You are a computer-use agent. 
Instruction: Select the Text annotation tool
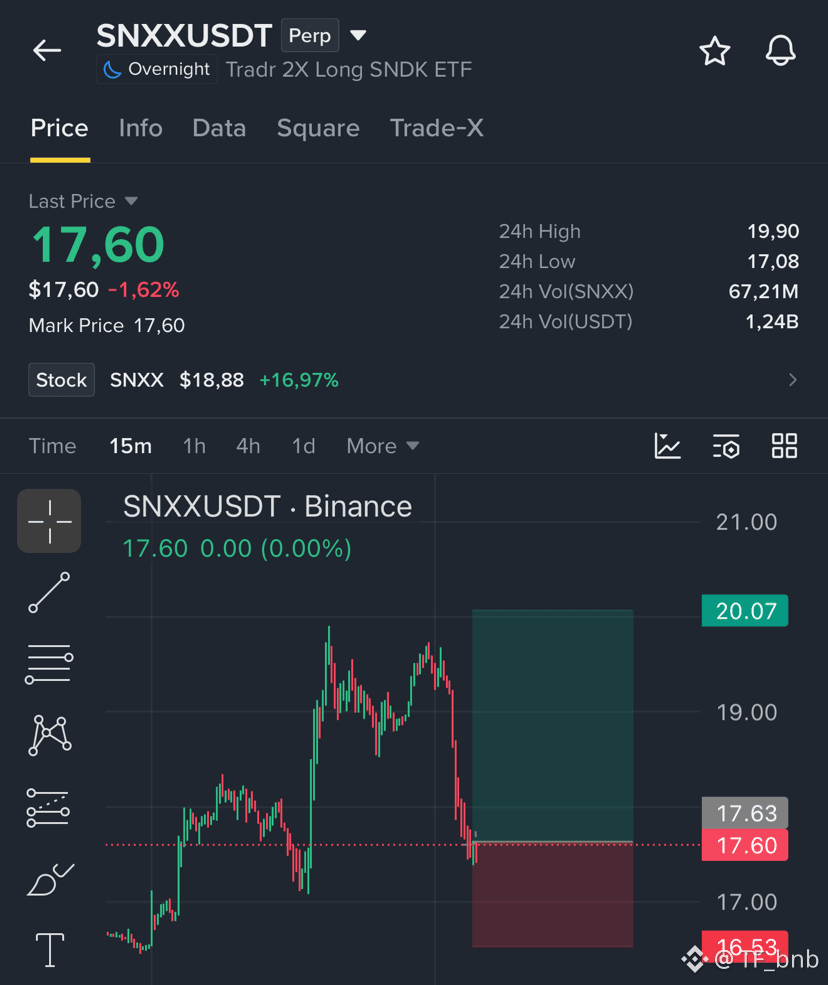pyautogui.click(x=50, y=950)
